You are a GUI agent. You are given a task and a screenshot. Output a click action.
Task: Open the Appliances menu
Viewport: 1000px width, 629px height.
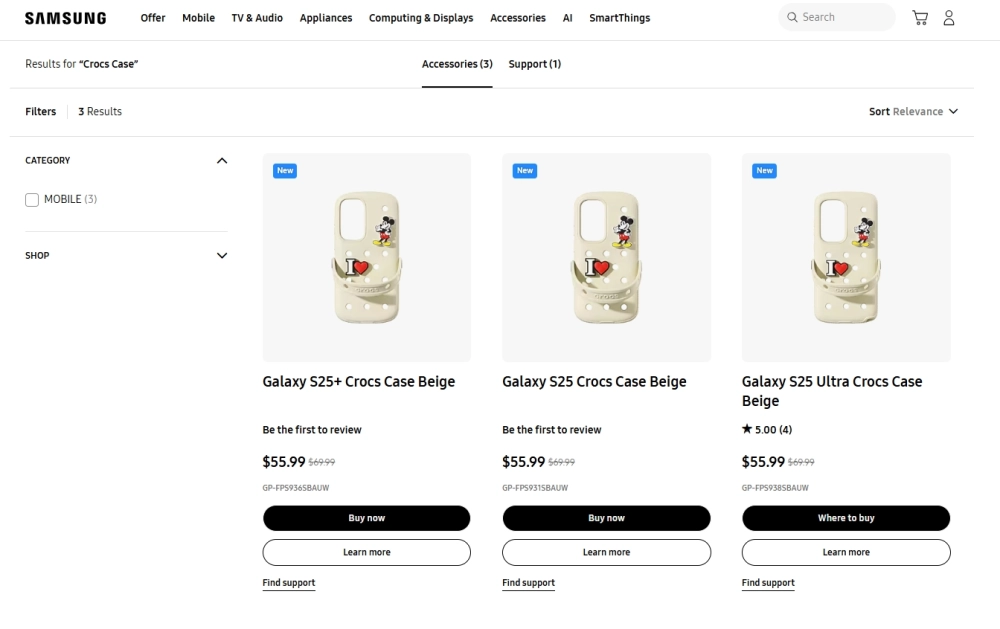[x=326, y=18]
